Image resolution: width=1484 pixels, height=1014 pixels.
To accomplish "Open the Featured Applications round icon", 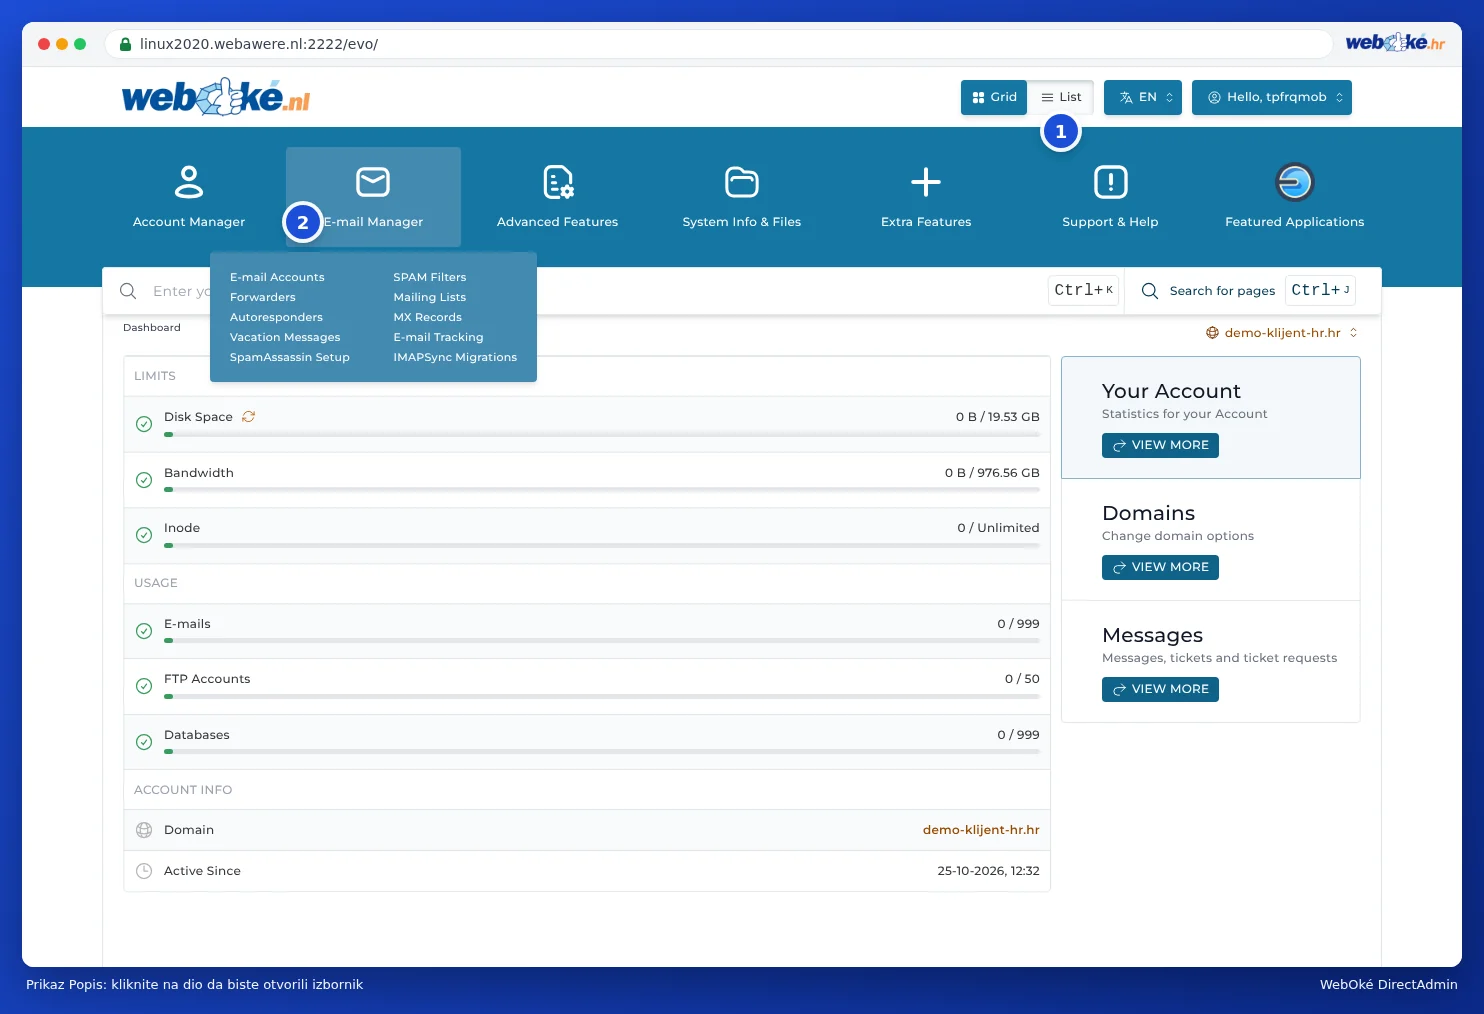I will (x=1295, y=182).
